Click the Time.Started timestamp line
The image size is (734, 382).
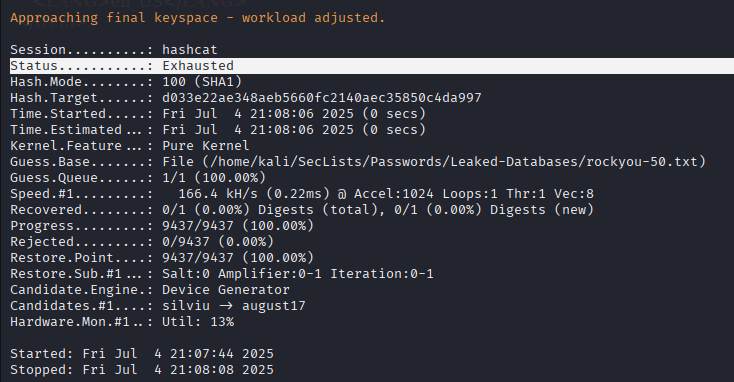[x=218, y=114]
